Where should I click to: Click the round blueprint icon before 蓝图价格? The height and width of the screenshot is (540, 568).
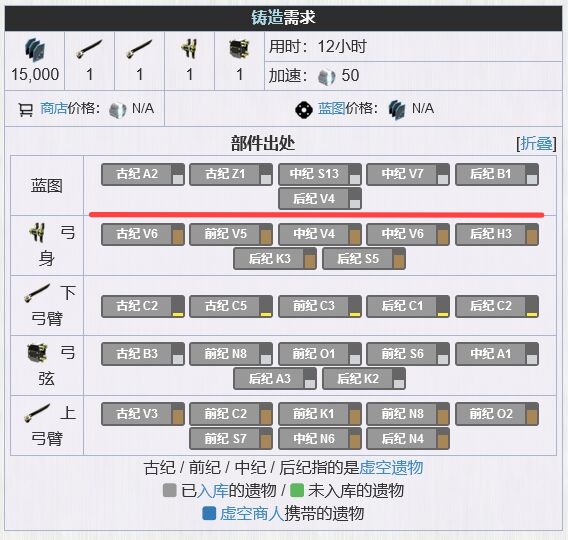tap(304, 109)
